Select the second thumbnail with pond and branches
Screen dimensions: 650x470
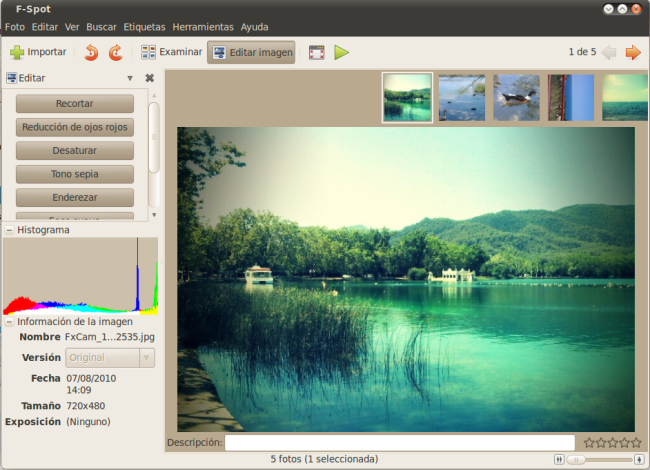tap(462, 98)
